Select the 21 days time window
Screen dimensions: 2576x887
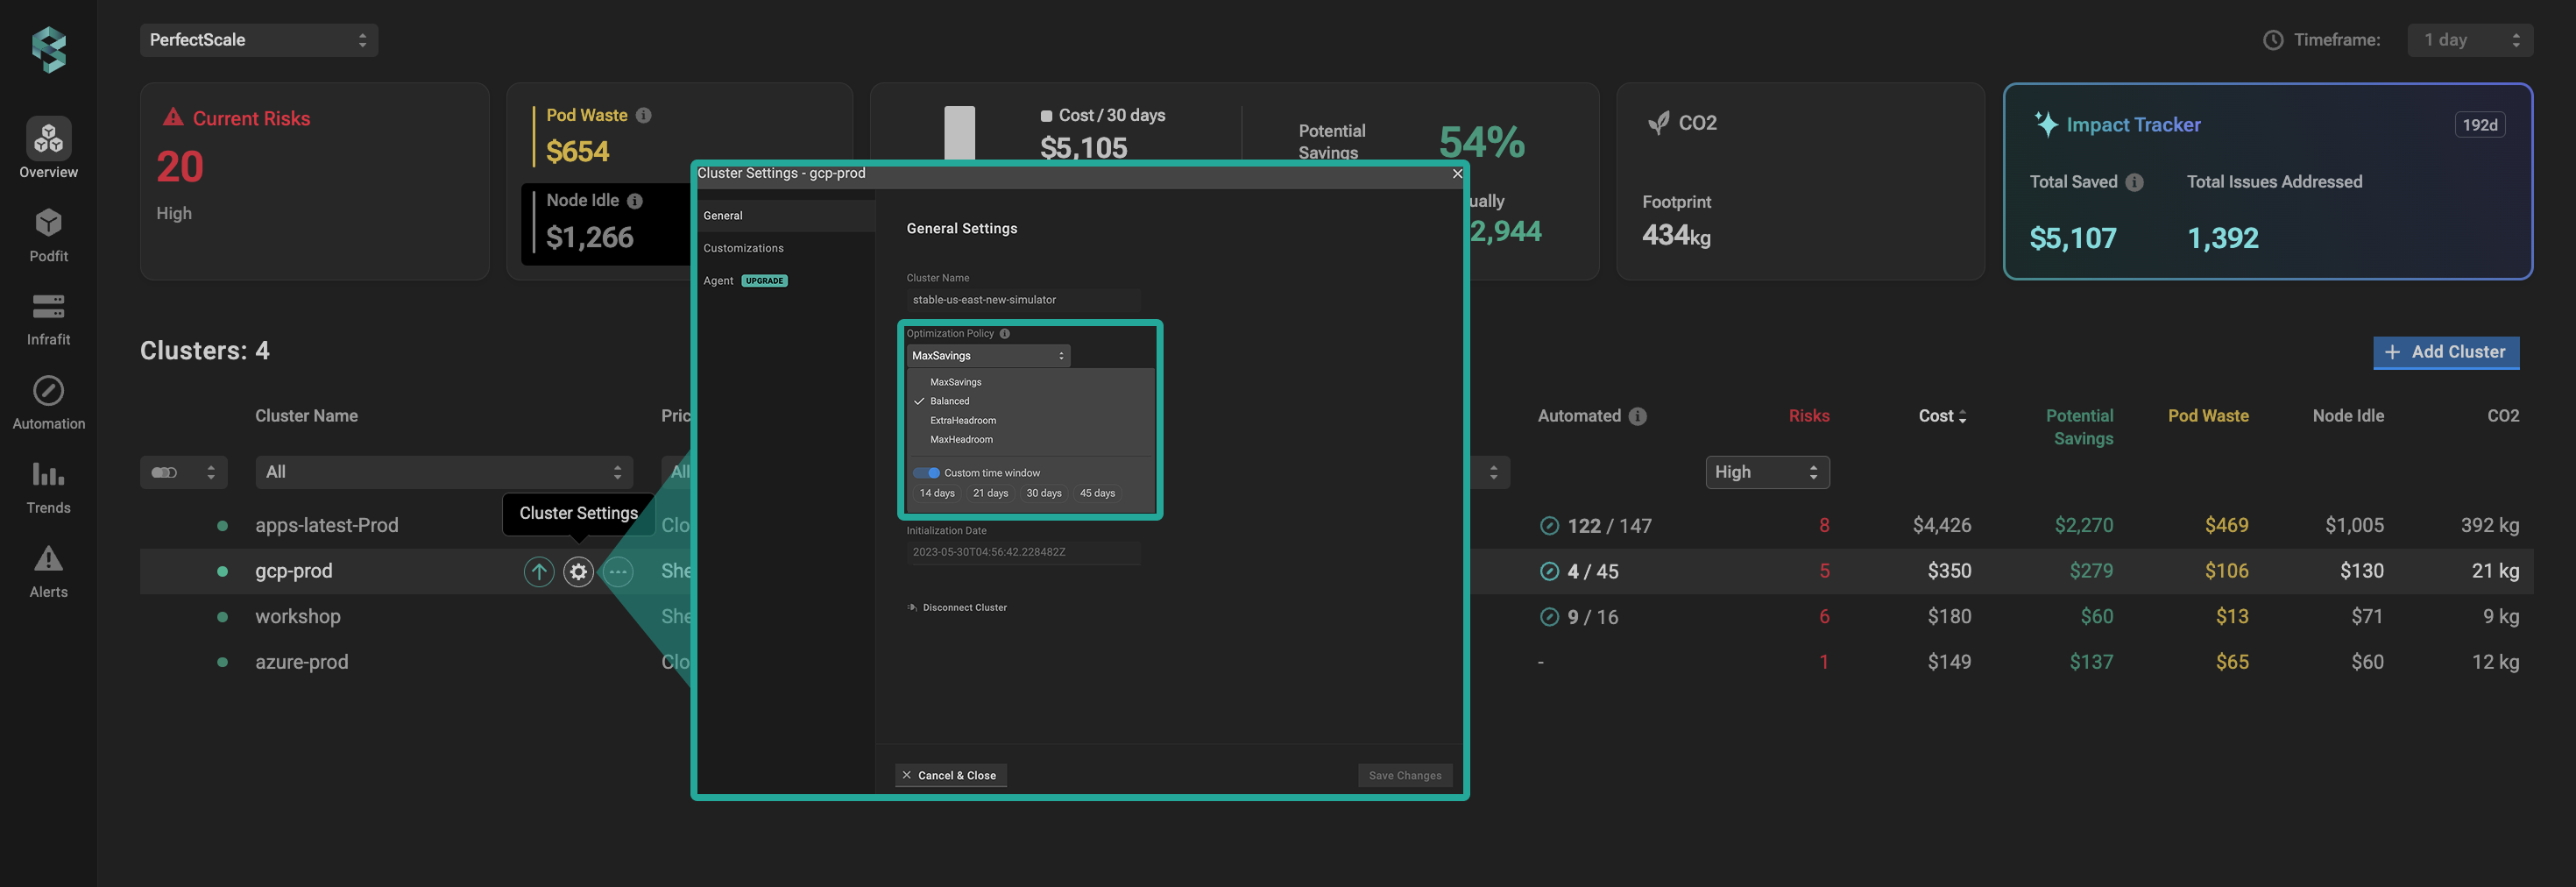tap(990, 493)
